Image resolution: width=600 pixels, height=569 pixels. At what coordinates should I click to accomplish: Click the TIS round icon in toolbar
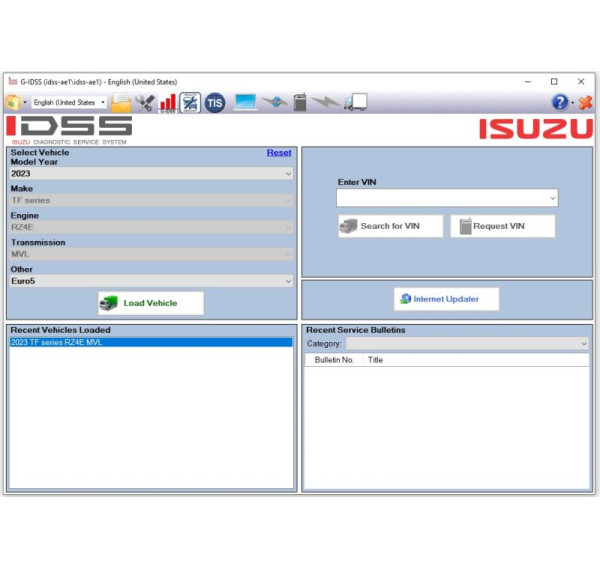[214, 102]
